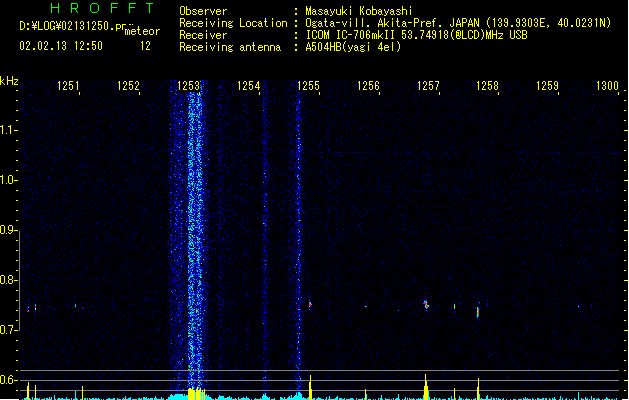Click the yellow power spike at 1257

[x=426, y=387]
